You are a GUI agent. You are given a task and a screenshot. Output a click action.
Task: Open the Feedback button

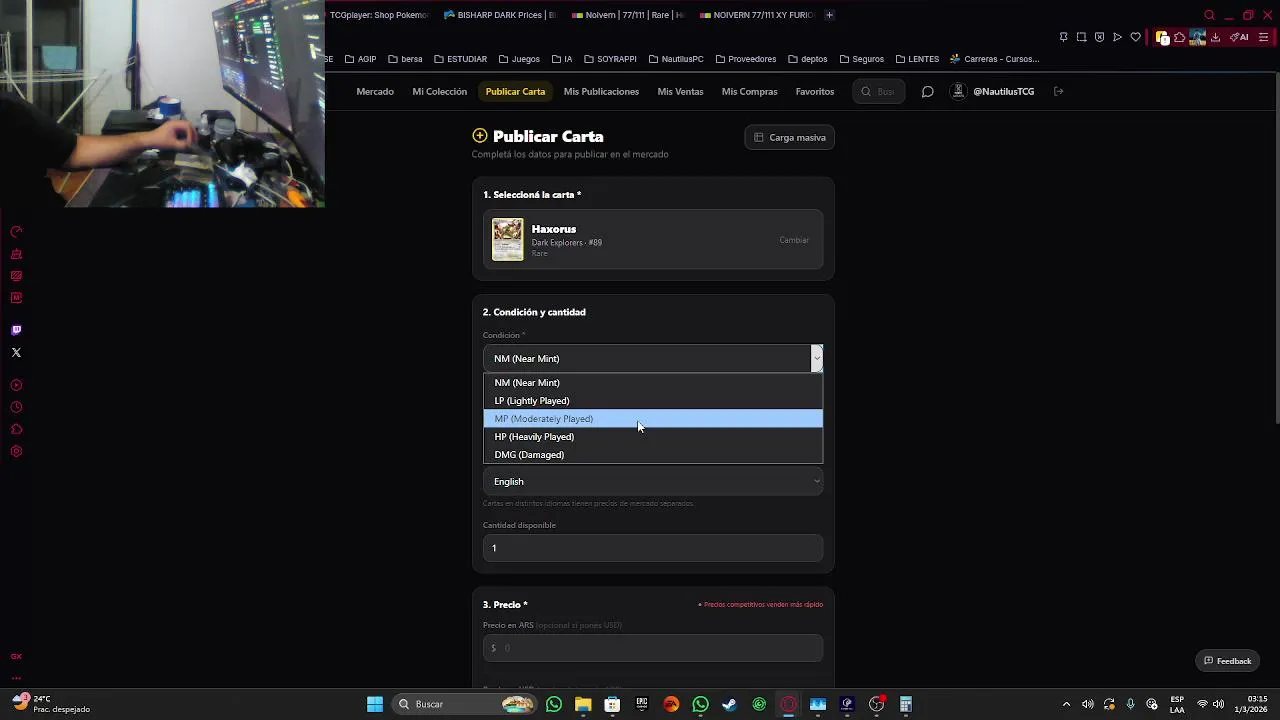coord(1227,661)
